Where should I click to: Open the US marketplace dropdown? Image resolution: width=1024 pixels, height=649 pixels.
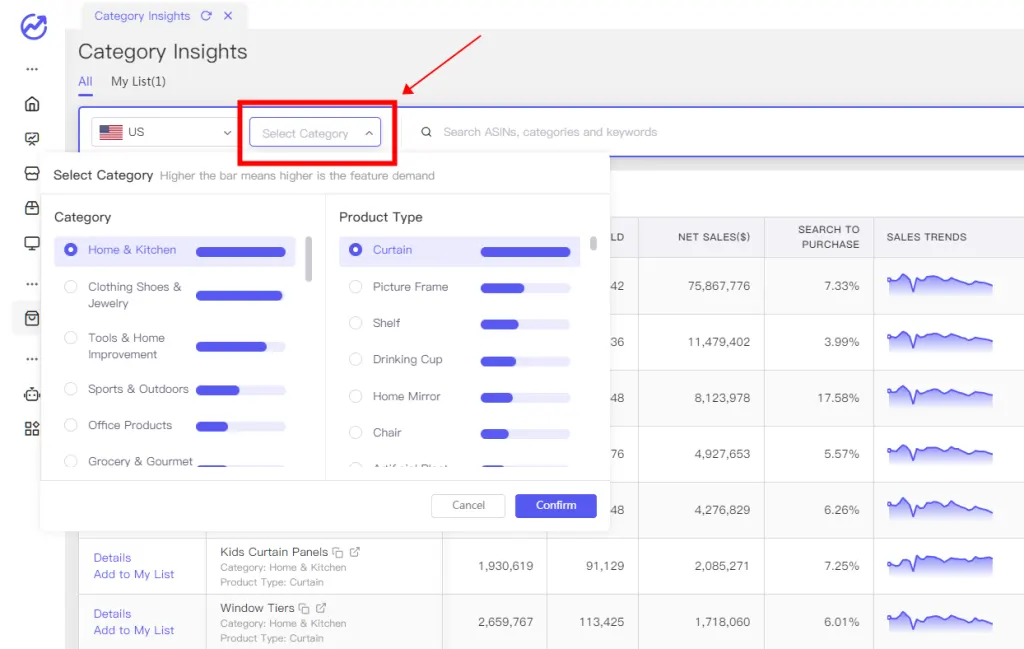tap(163, 132)
